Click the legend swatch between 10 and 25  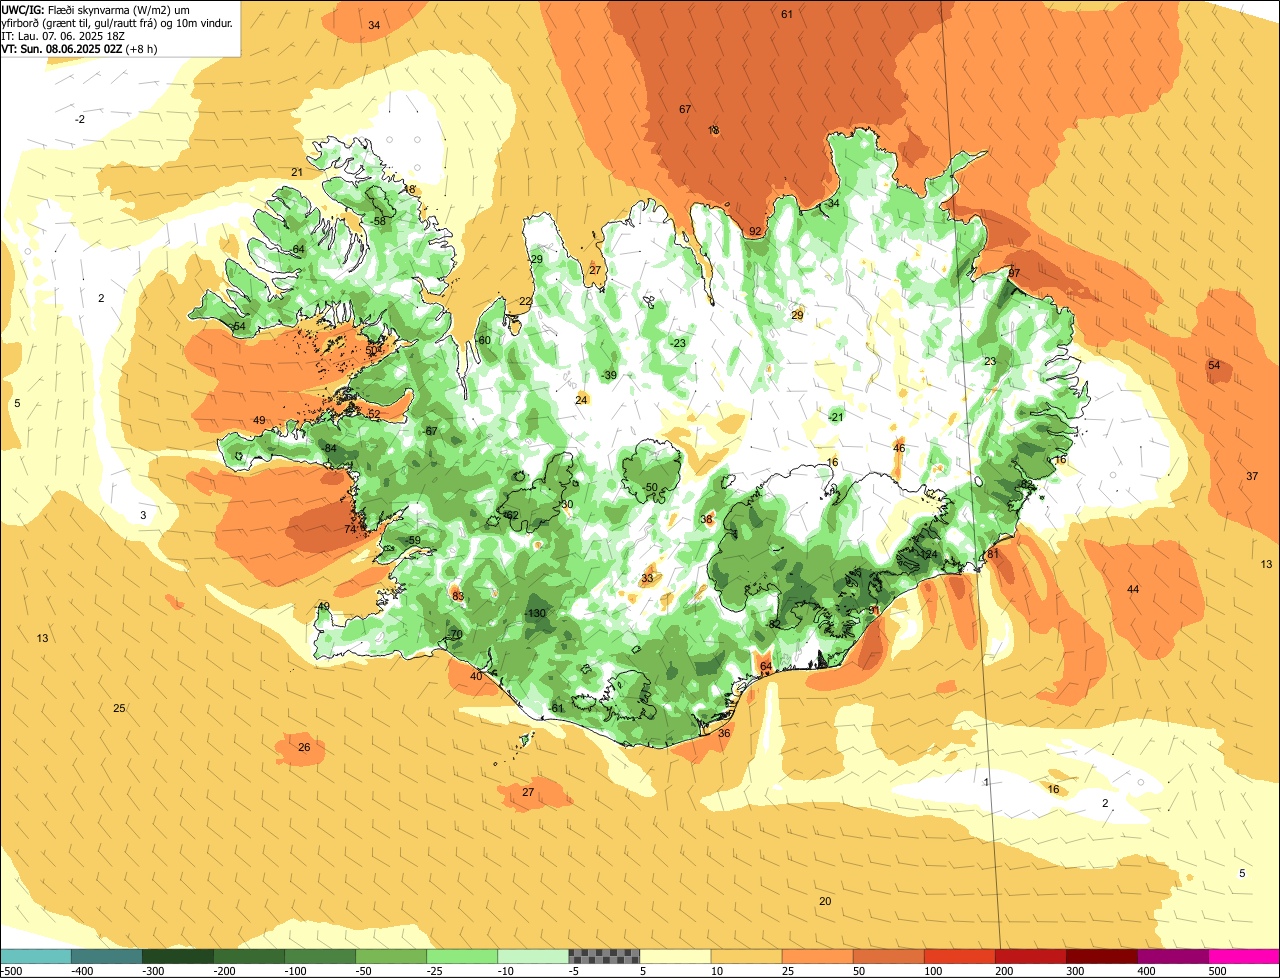pos(746,956)
